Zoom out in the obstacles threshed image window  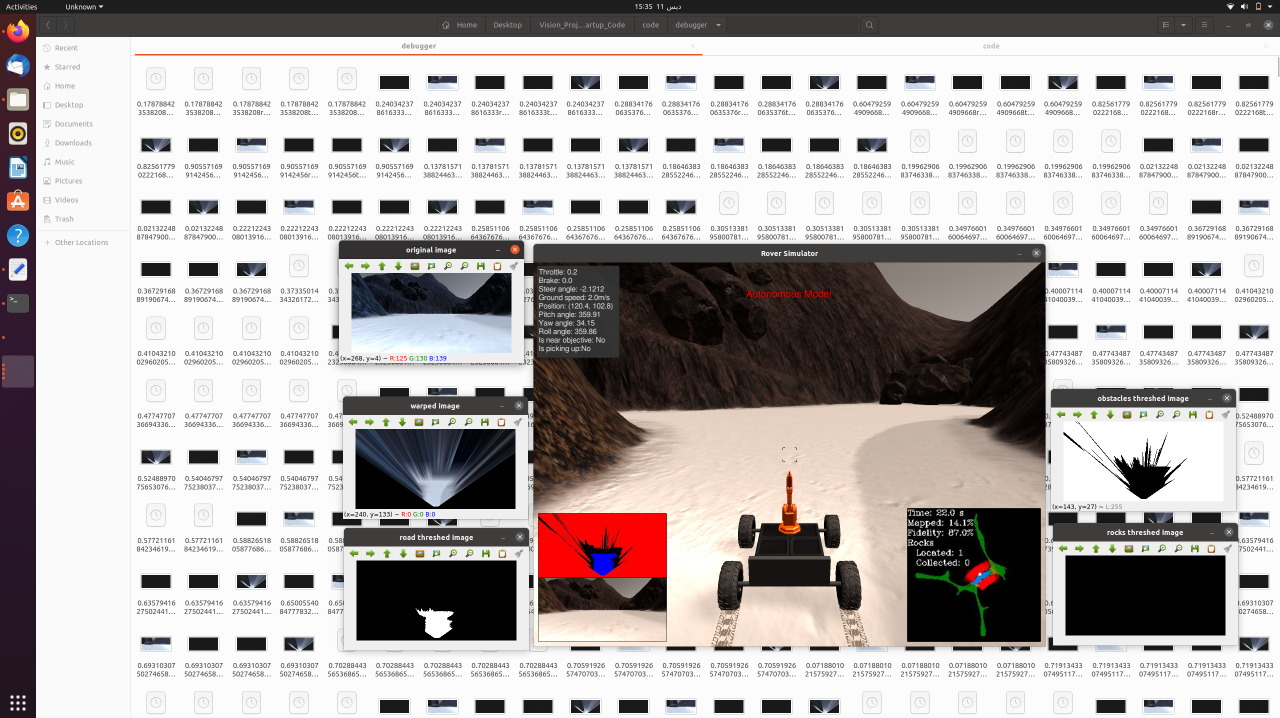[x=1176, y=413]
